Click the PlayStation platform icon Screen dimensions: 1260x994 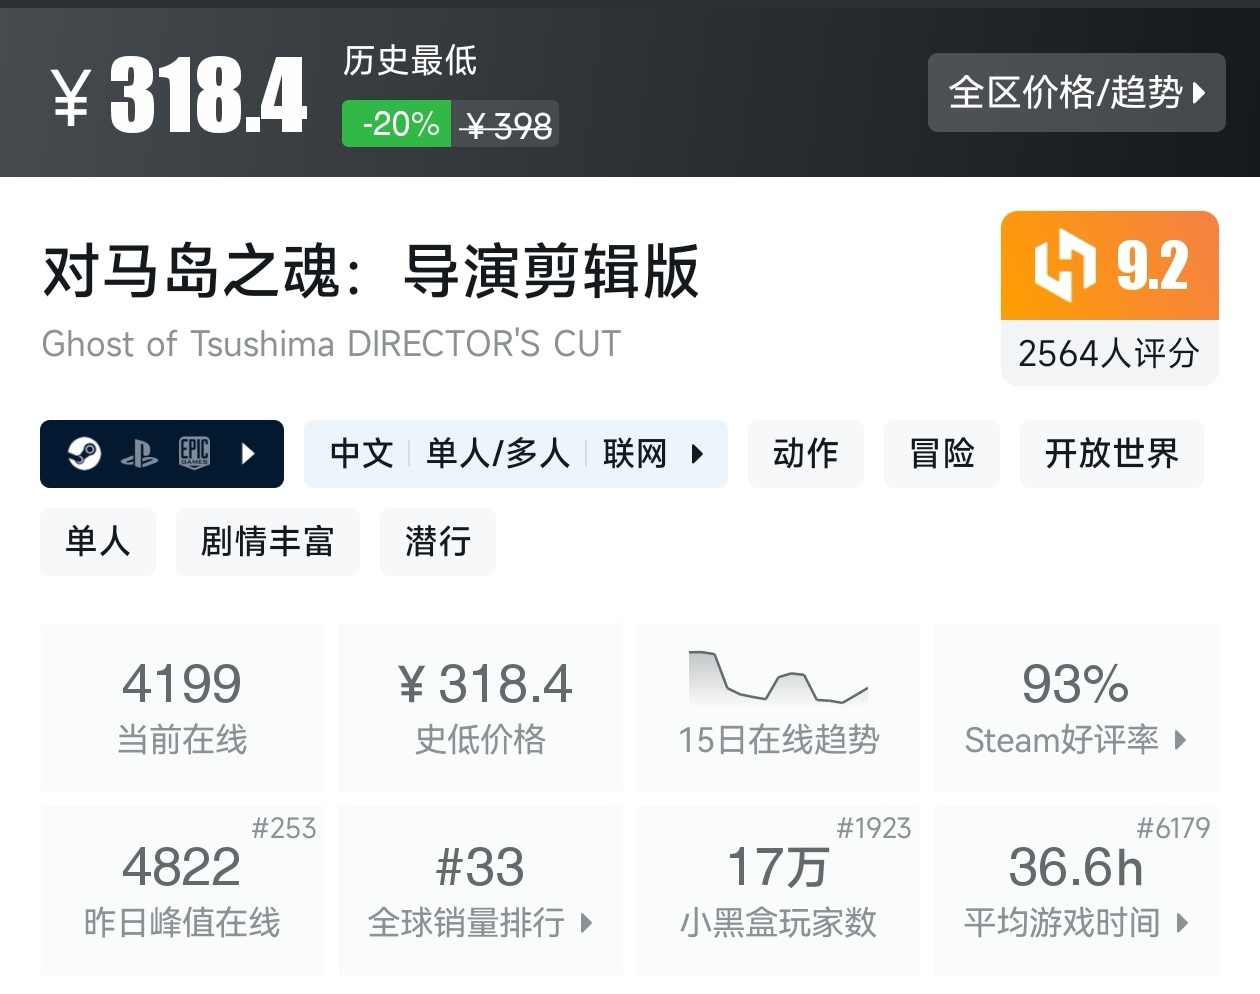(139, 455)
